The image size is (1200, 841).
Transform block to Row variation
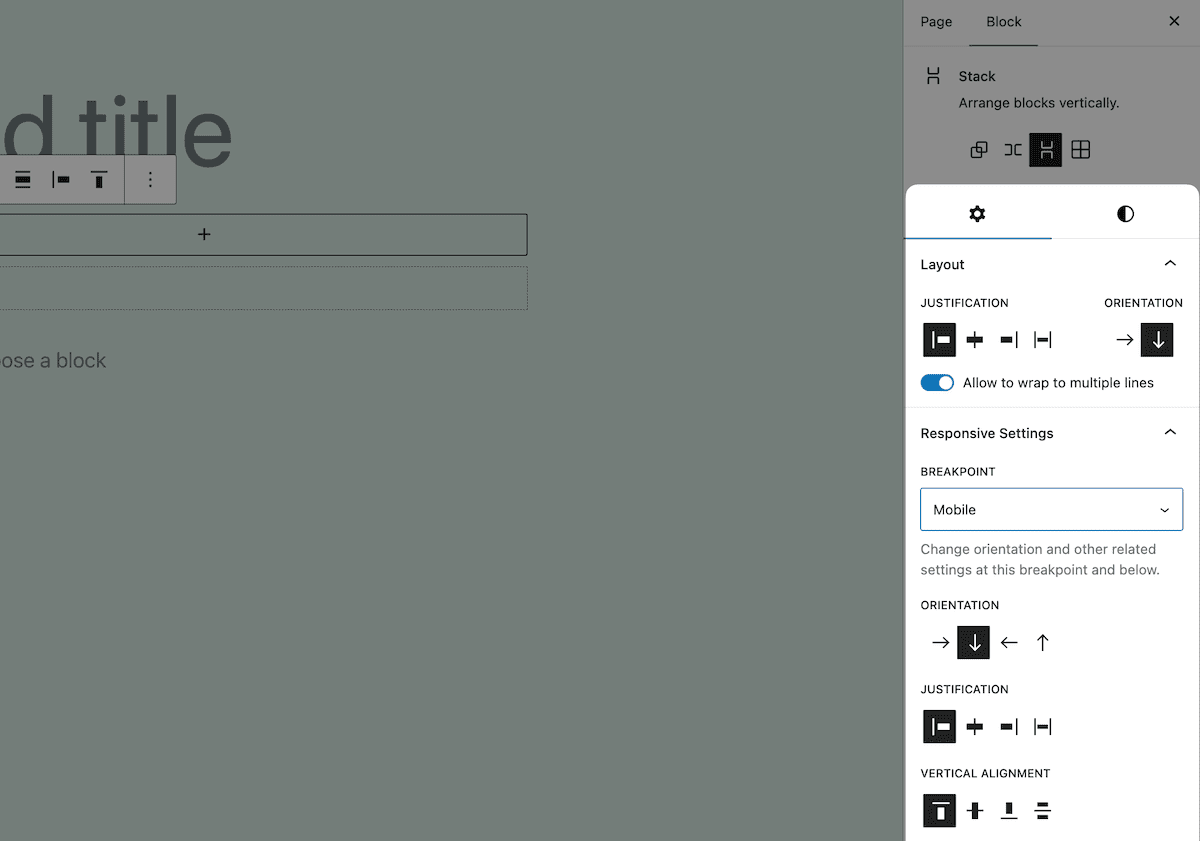point(1013,150)
